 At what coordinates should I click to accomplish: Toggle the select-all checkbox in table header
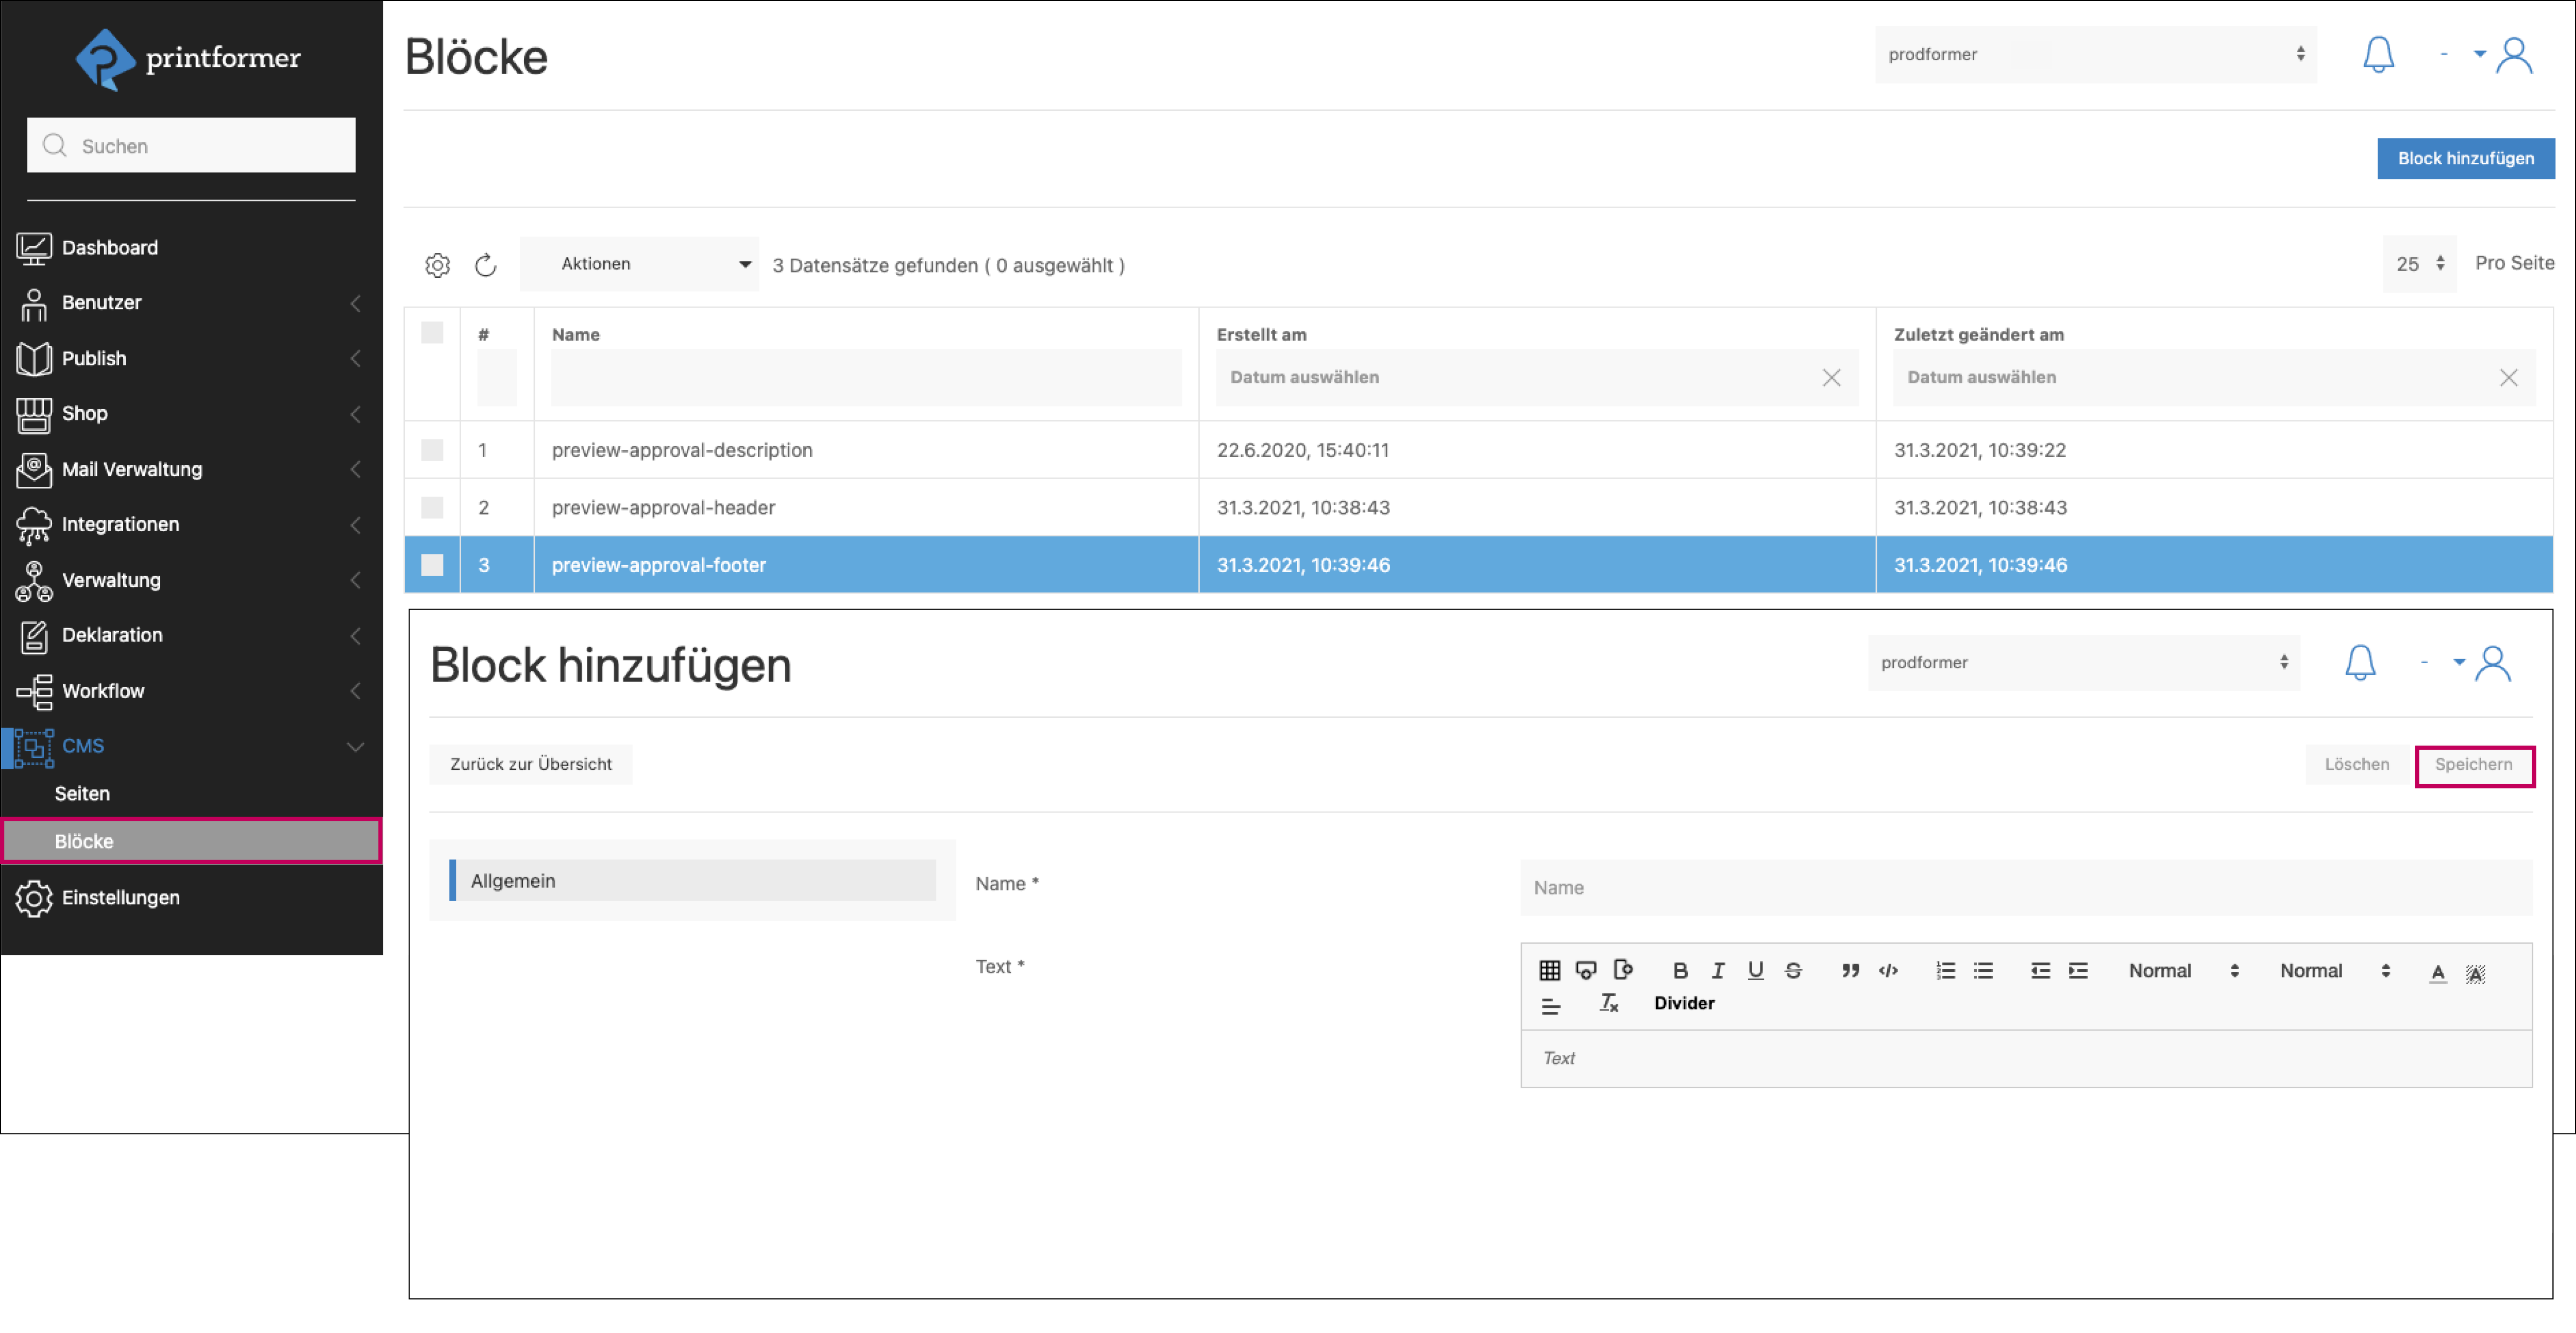point(432,333)
